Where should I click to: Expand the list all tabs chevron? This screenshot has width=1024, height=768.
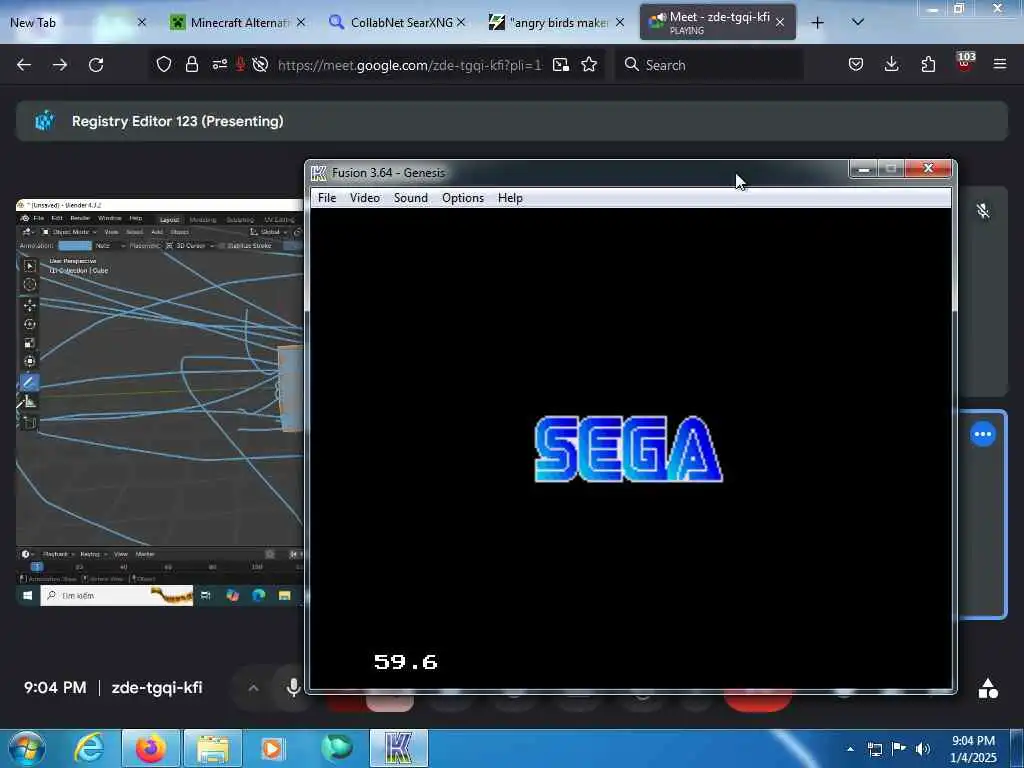[x=858, y=22]
